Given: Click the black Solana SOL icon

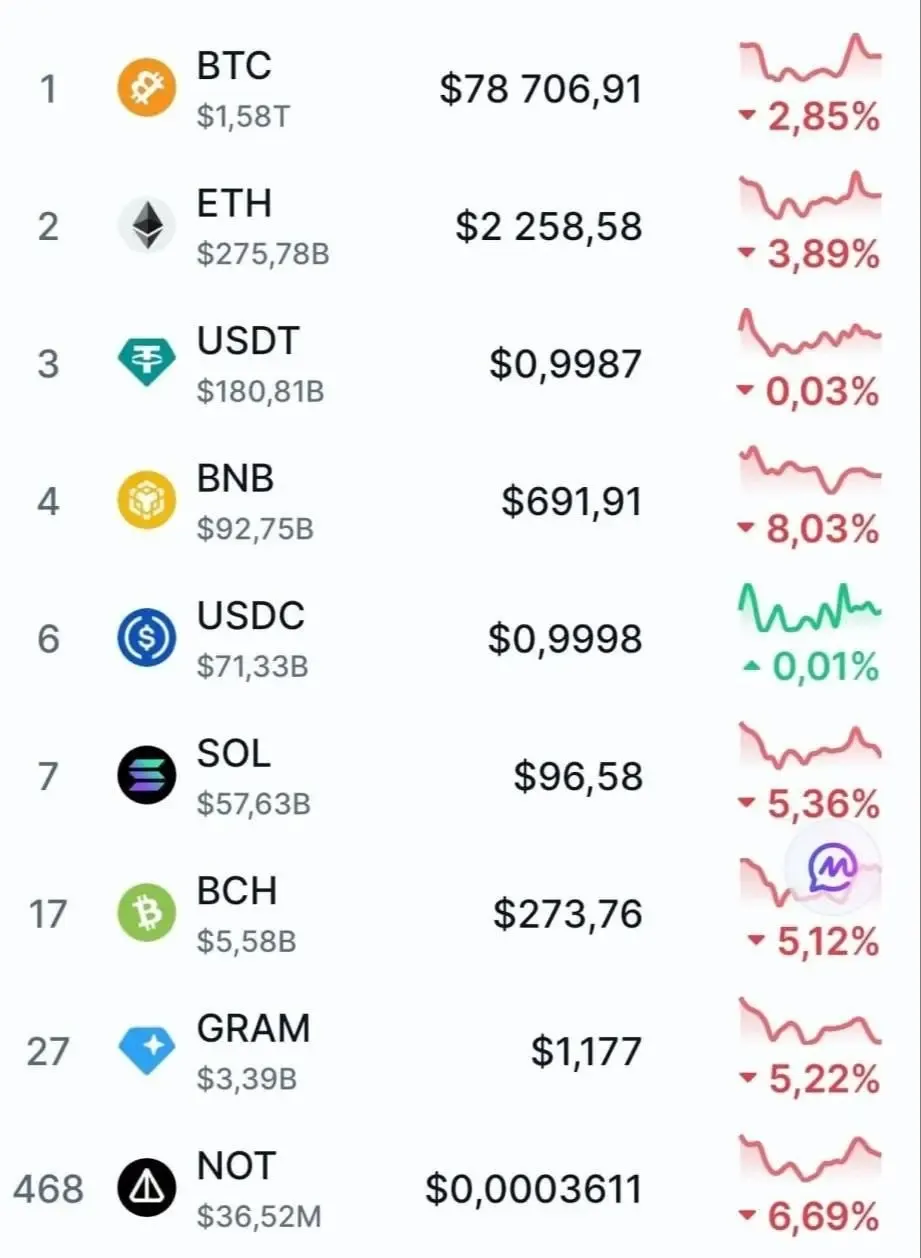Looking at the screenshot, I should coord(147,775).
